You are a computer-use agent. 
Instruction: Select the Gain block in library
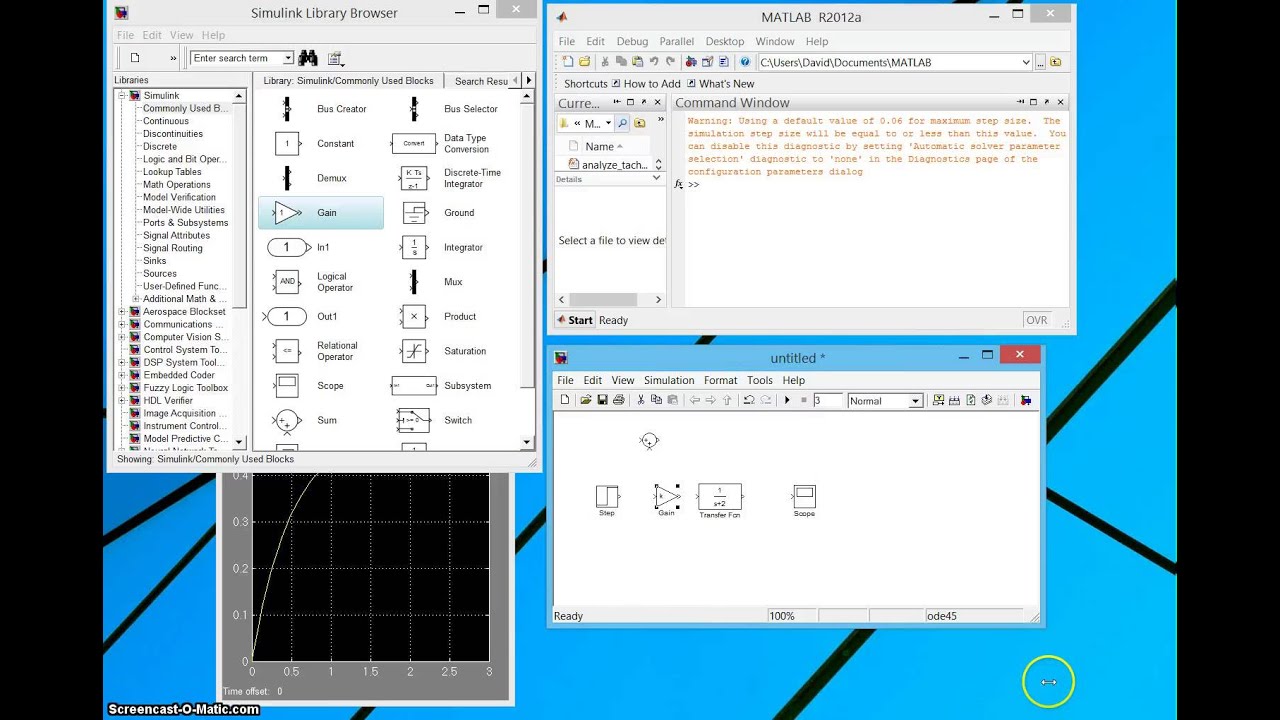320,213
